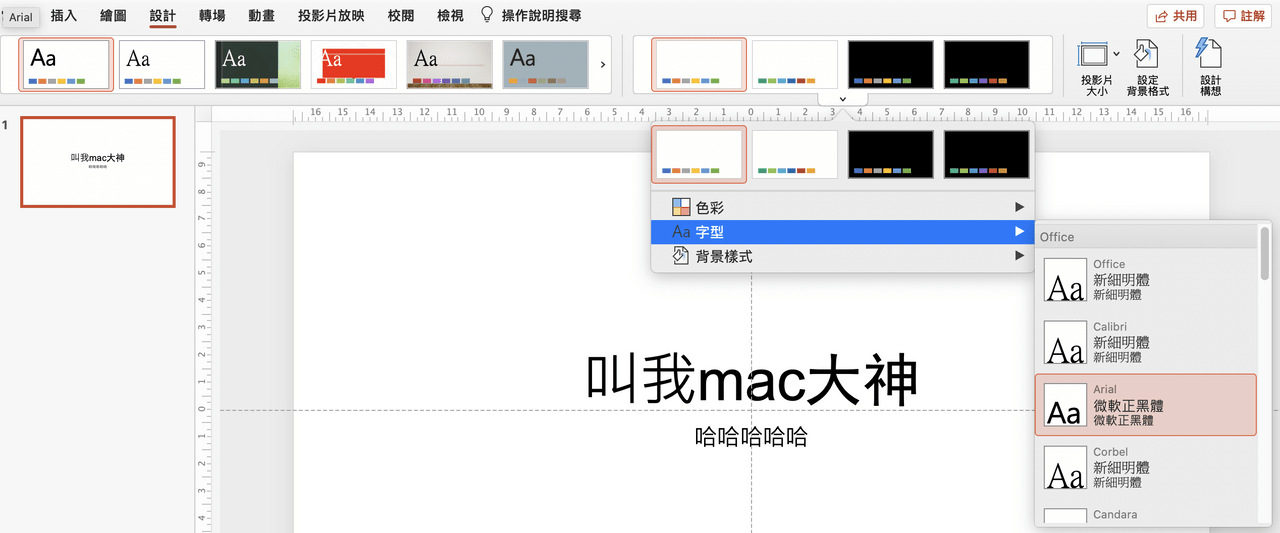Choose the Office font theme
This screenshot has width=1280, height=533.
point(1146,280)
